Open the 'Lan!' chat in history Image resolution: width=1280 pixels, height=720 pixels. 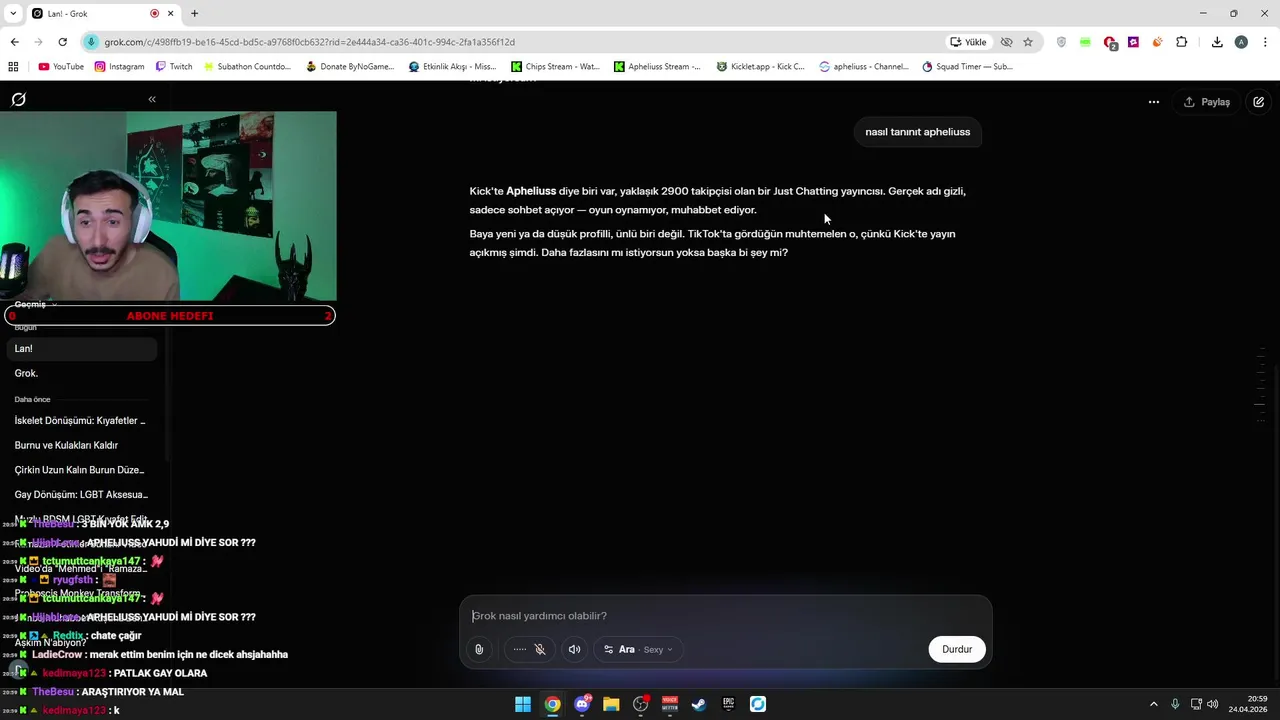[82, 349]
